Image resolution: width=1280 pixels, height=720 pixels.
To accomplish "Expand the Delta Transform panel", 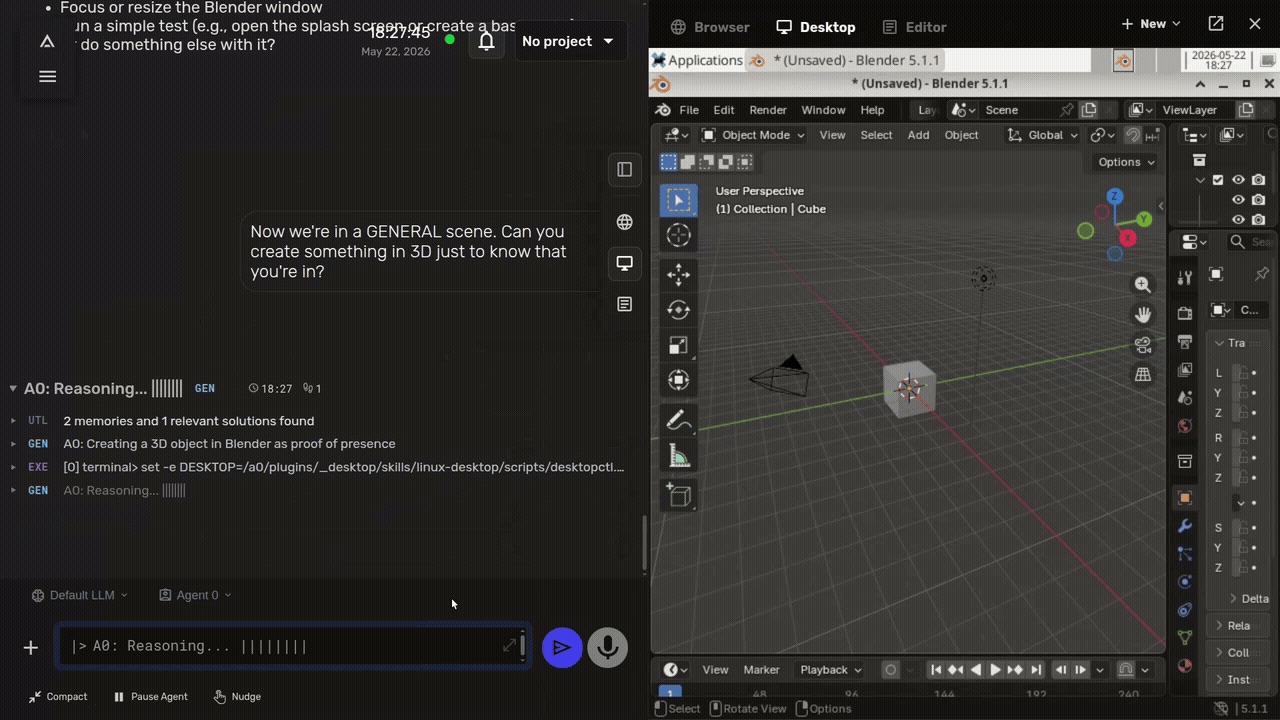I will point(1249,599).
